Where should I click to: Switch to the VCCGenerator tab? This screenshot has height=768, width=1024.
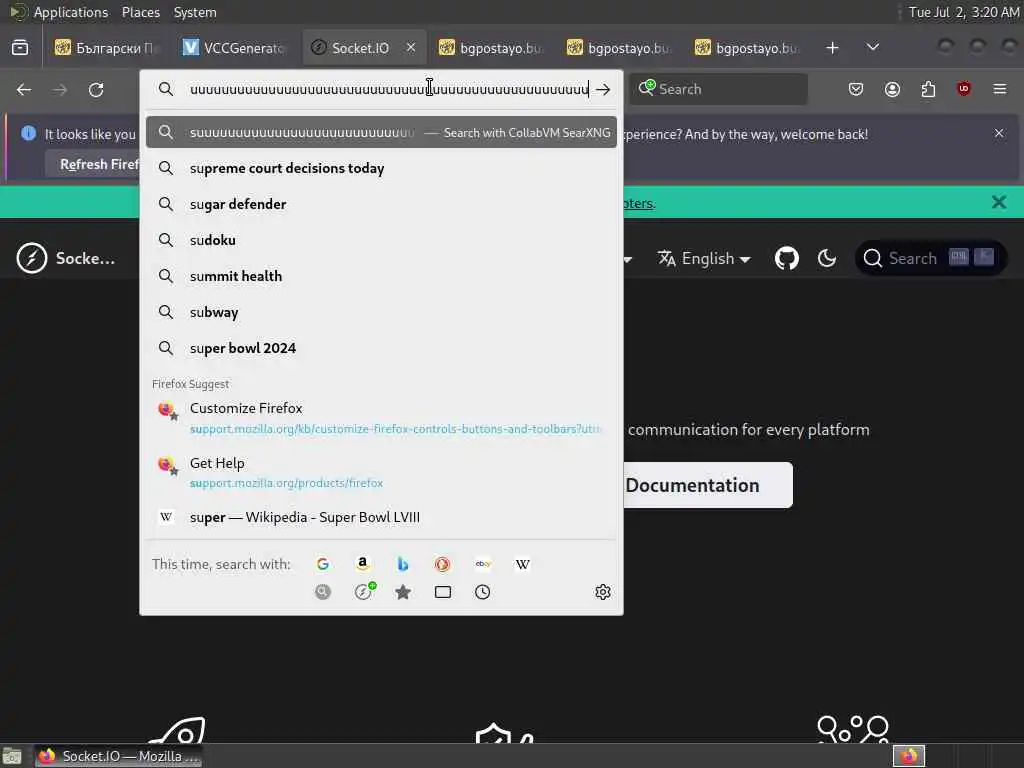(x=234, y=48)
